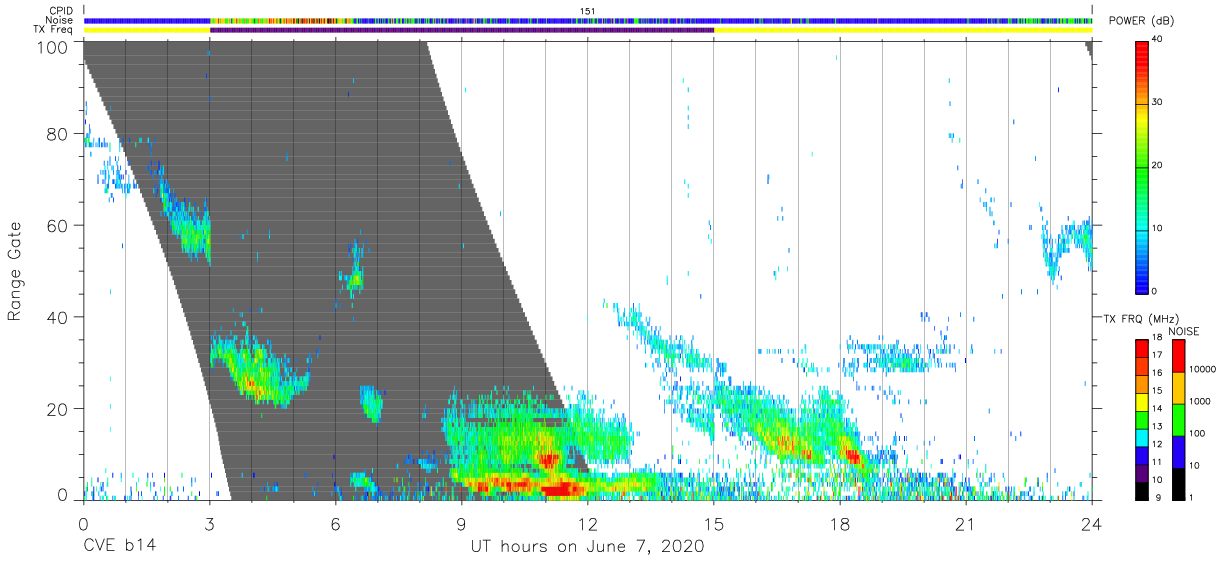Viewport: 1228px width, 567px height.
Task: Click y-axis tick label '100'
Action: [x=52, y=47]
